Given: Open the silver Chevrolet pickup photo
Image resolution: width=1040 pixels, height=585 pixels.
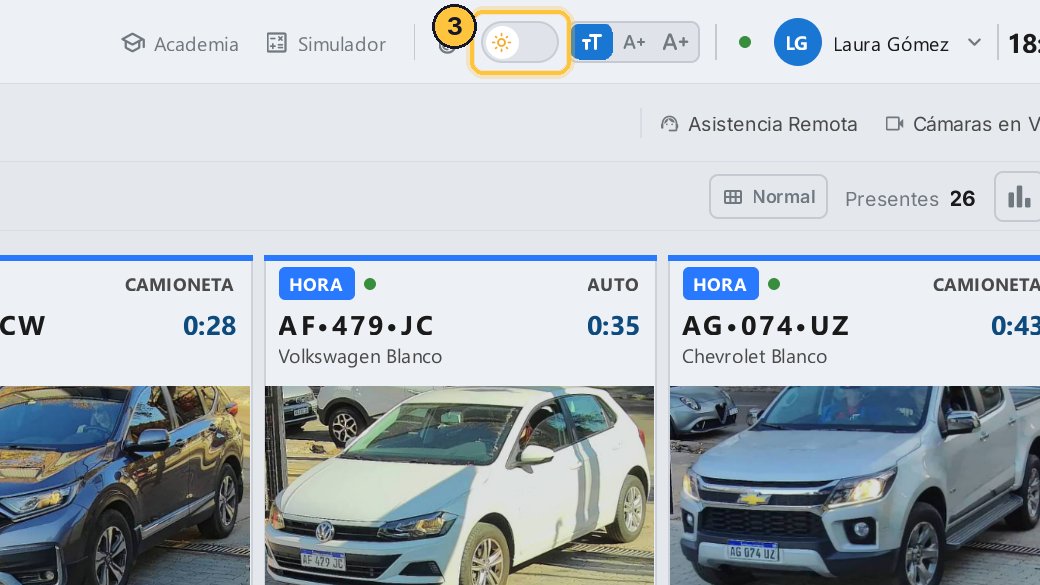Looking at the screenshot, I should (854, 486).
